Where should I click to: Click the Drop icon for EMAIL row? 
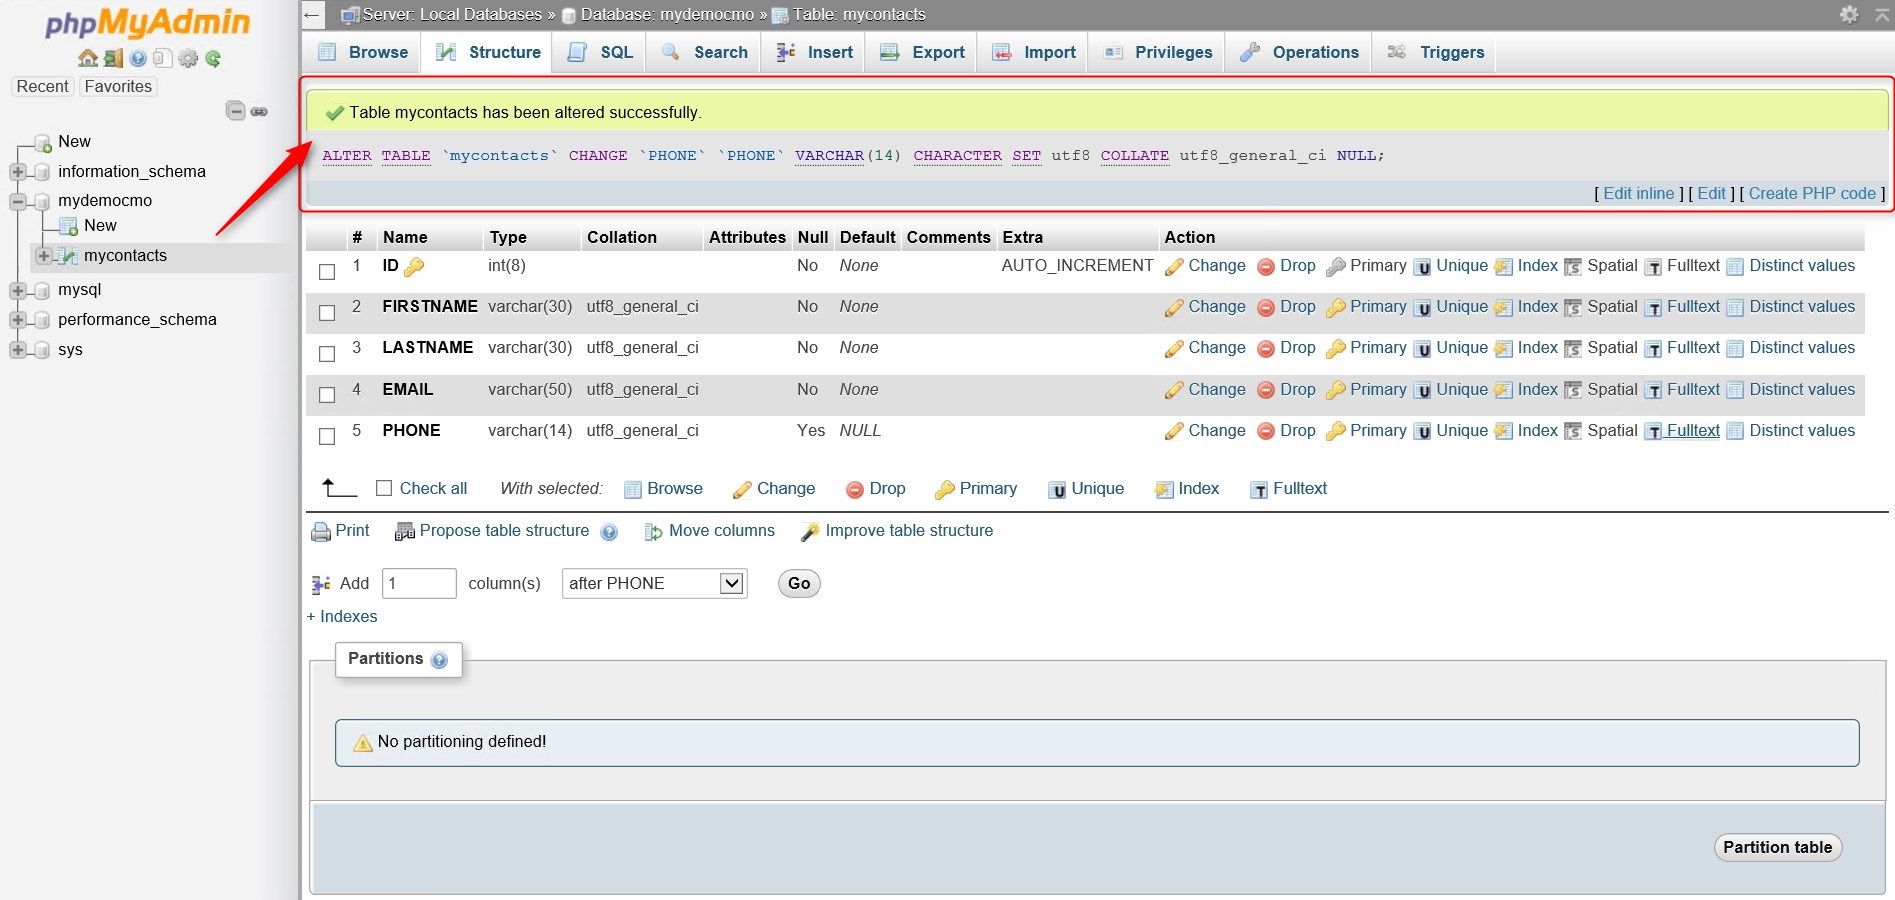[1266, 390]
